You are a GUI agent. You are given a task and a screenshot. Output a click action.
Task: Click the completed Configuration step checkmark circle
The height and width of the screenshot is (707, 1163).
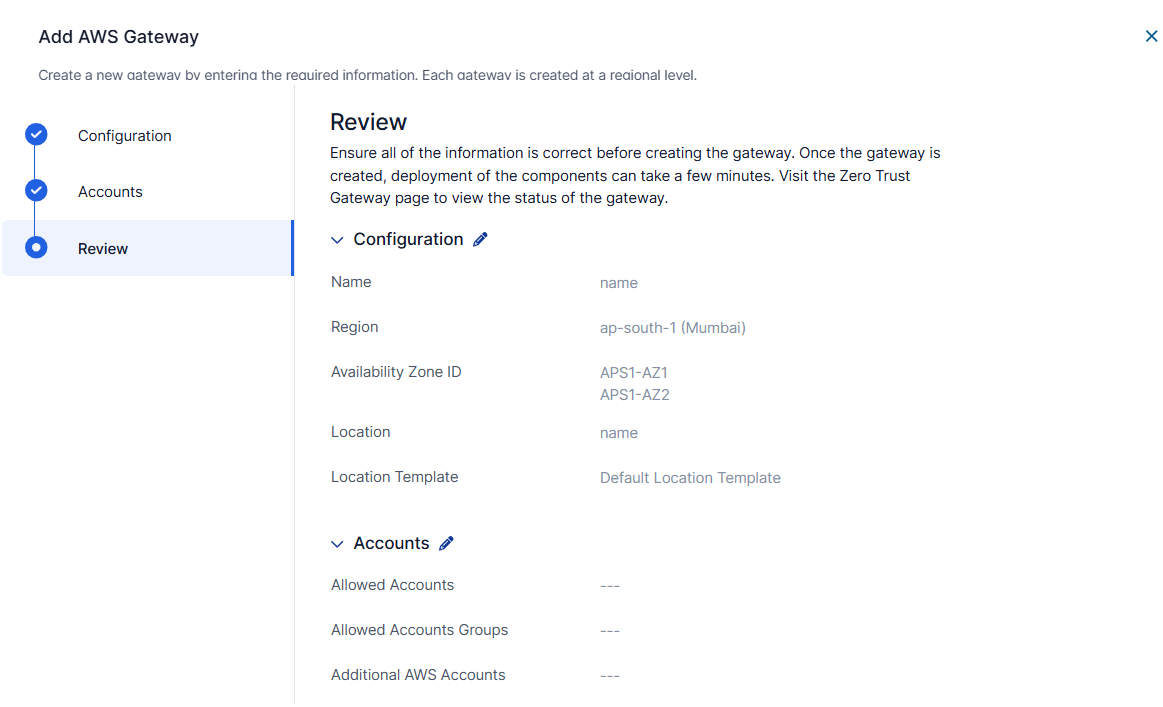[36, 134]
